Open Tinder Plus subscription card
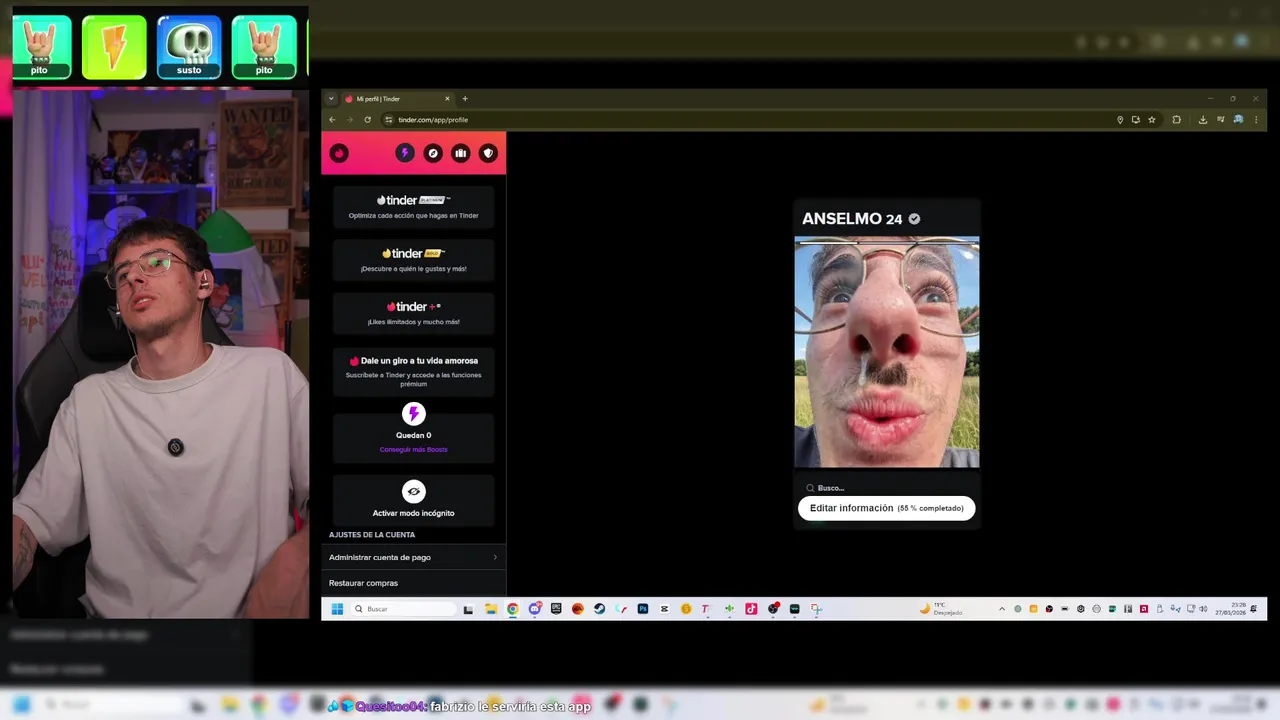 (x=413, y=313)
